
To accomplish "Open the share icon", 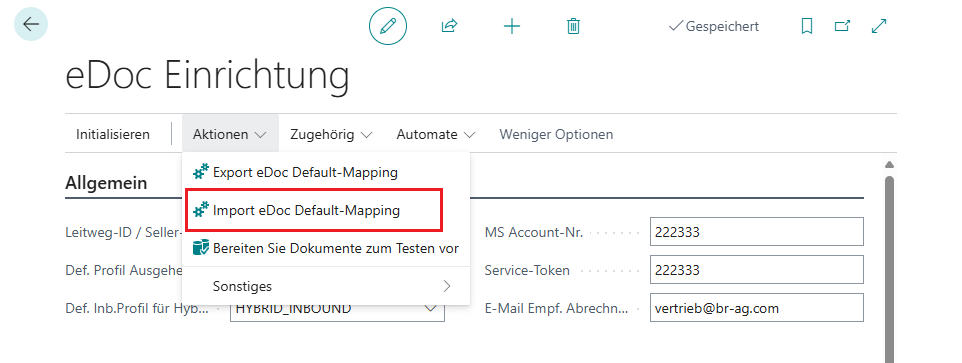I will pyautogui.click(x=450, y=26).
